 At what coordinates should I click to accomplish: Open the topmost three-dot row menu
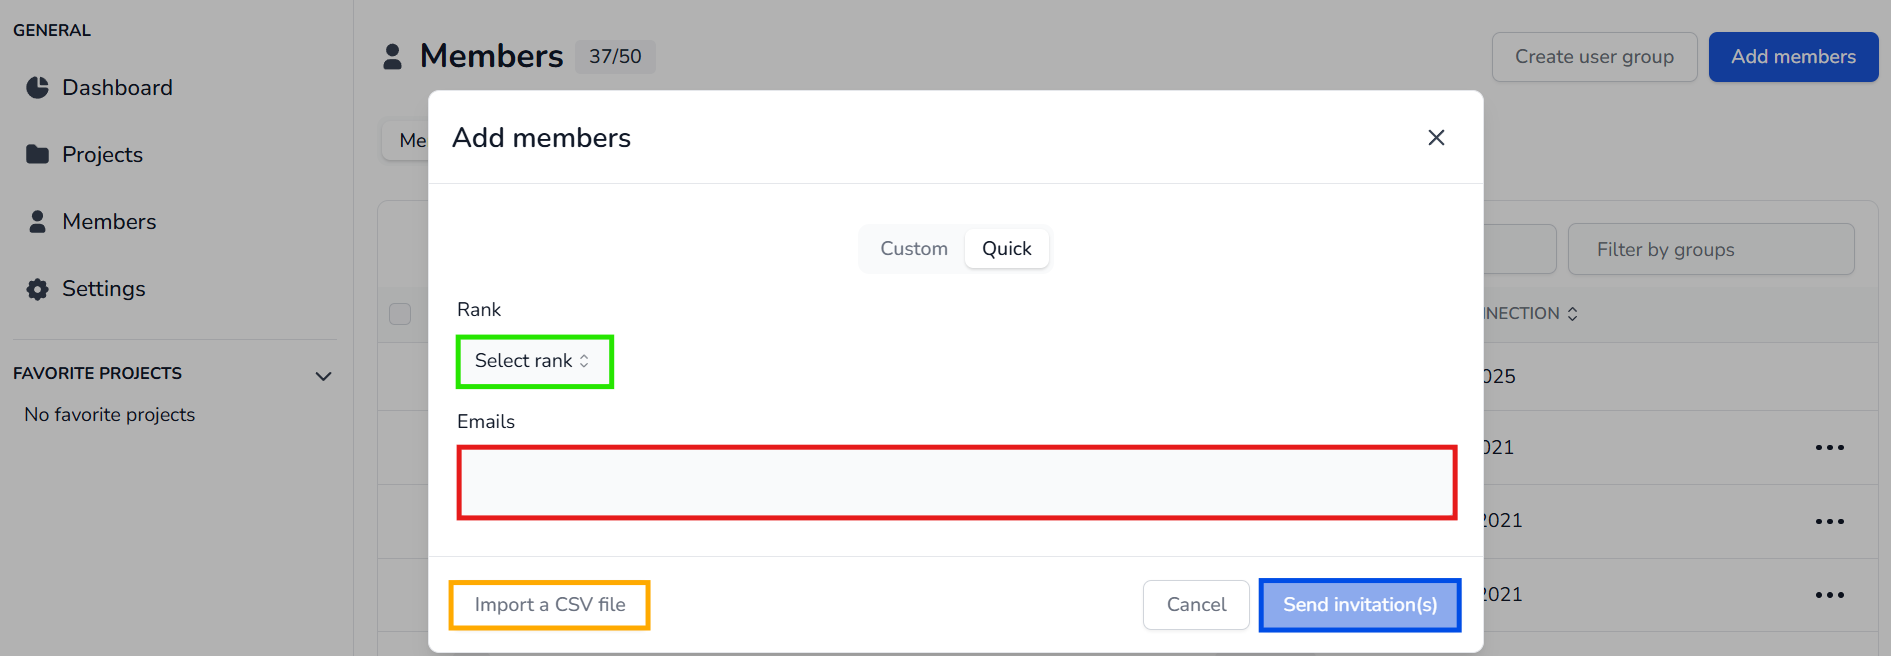1829,448
